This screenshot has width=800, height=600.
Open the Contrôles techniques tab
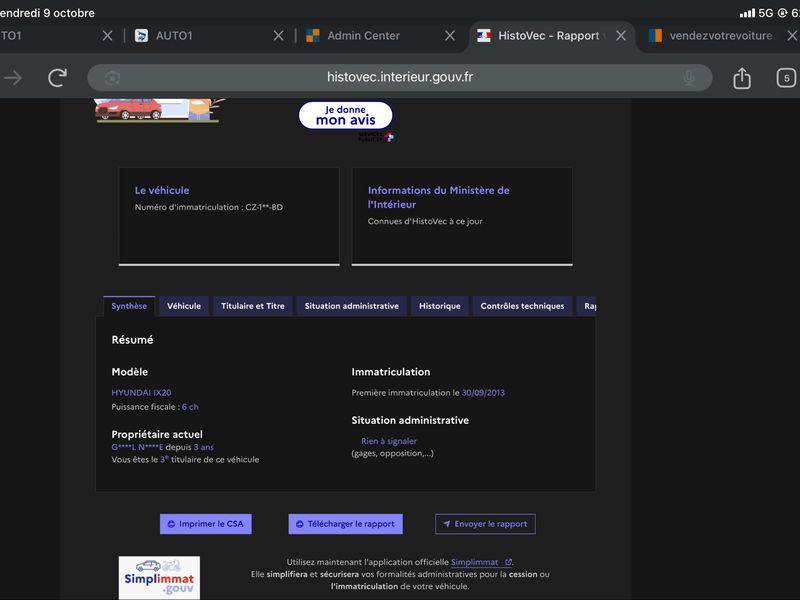pyautogui.click(x=522, y=306)
